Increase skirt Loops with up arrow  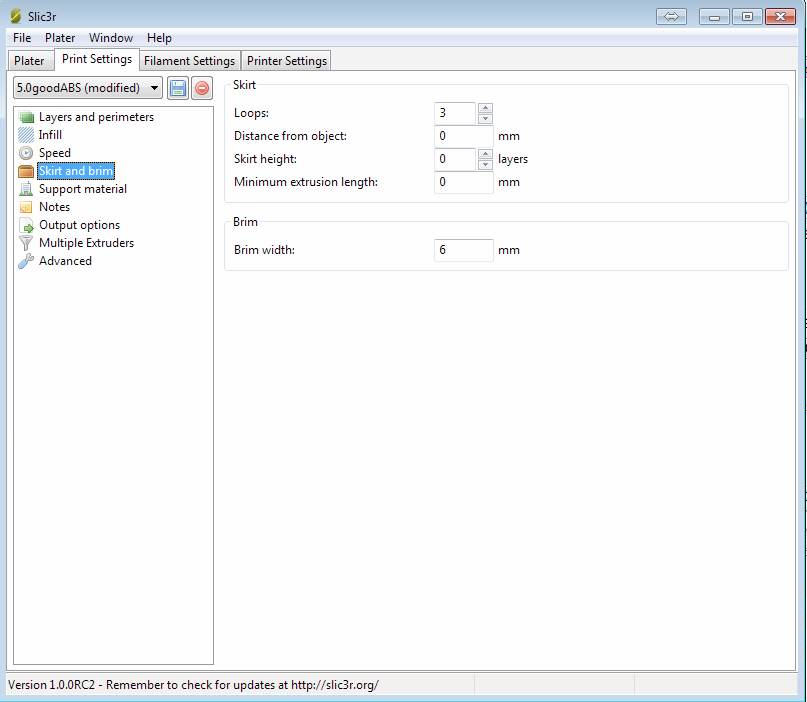coord(485,108)
